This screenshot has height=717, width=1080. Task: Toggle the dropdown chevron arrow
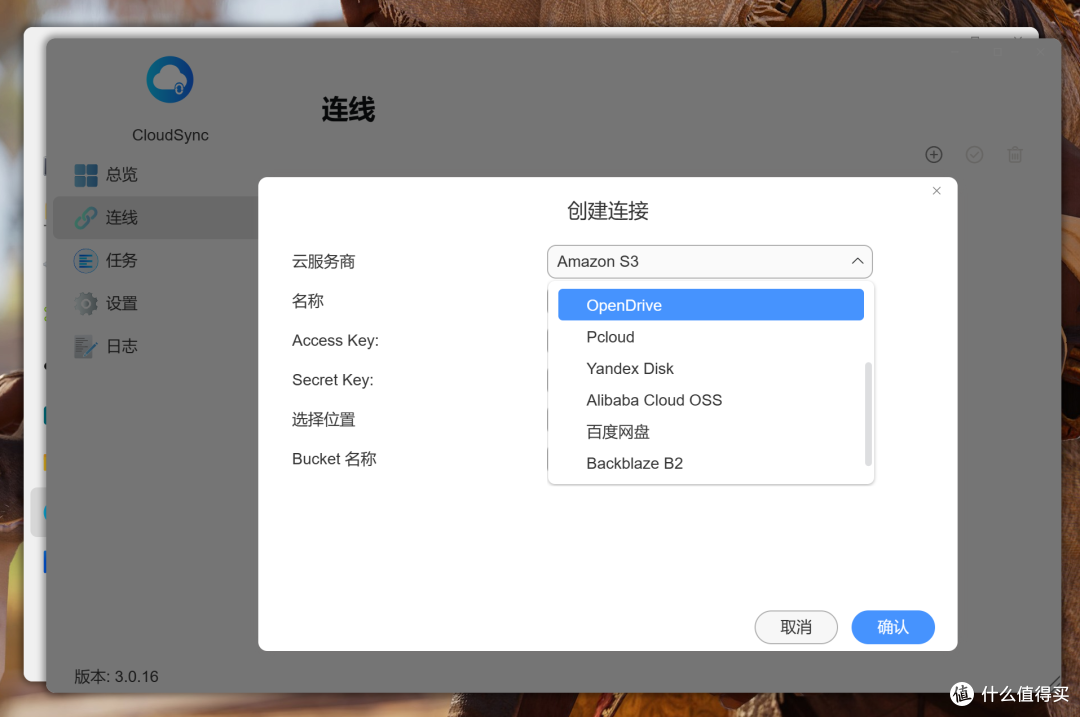(857, 262)
